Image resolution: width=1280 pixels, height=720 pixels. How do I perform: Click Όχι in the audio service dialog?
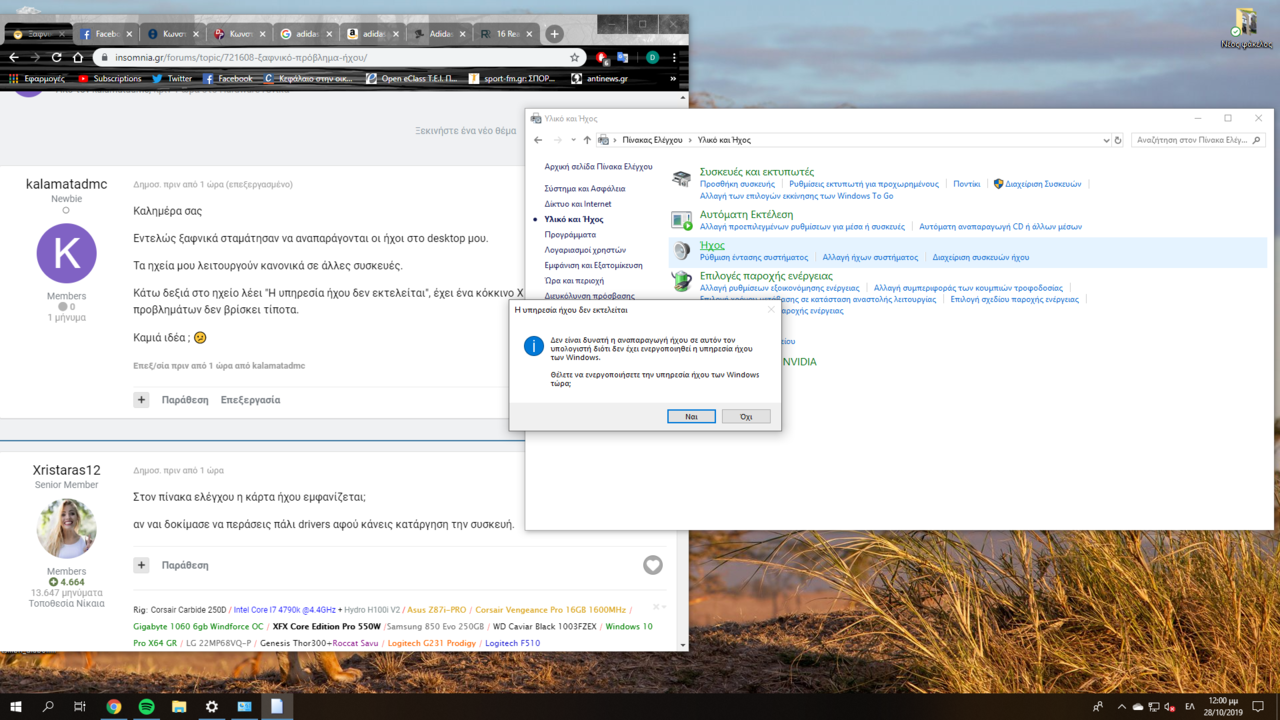click(x=746, y=416)
